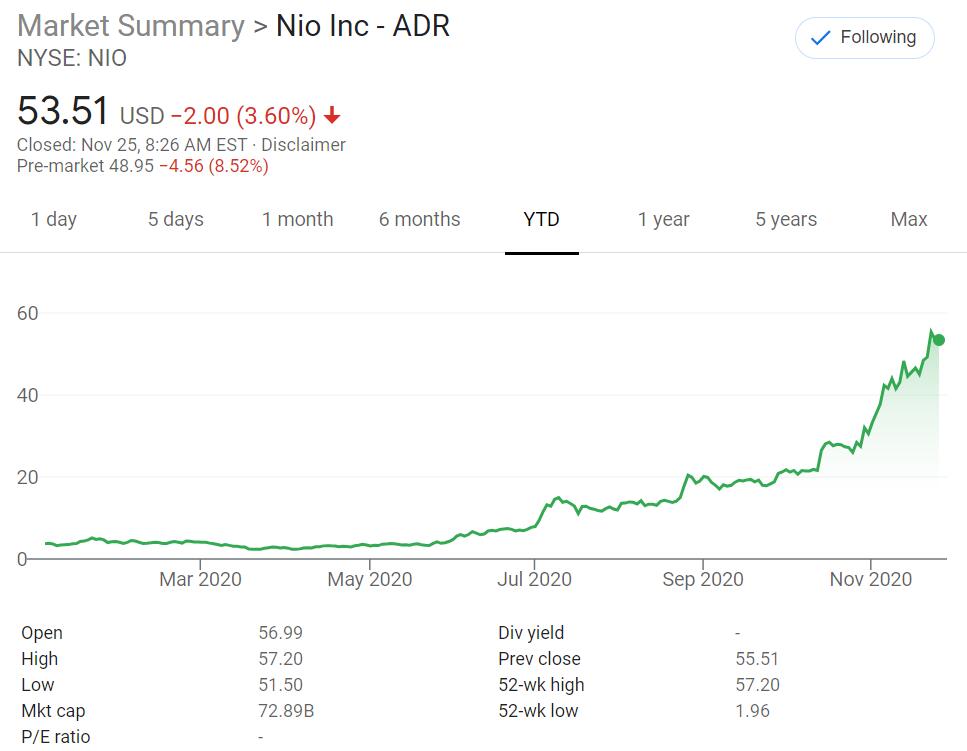Show the 1 month chart range

pos(298,219)
